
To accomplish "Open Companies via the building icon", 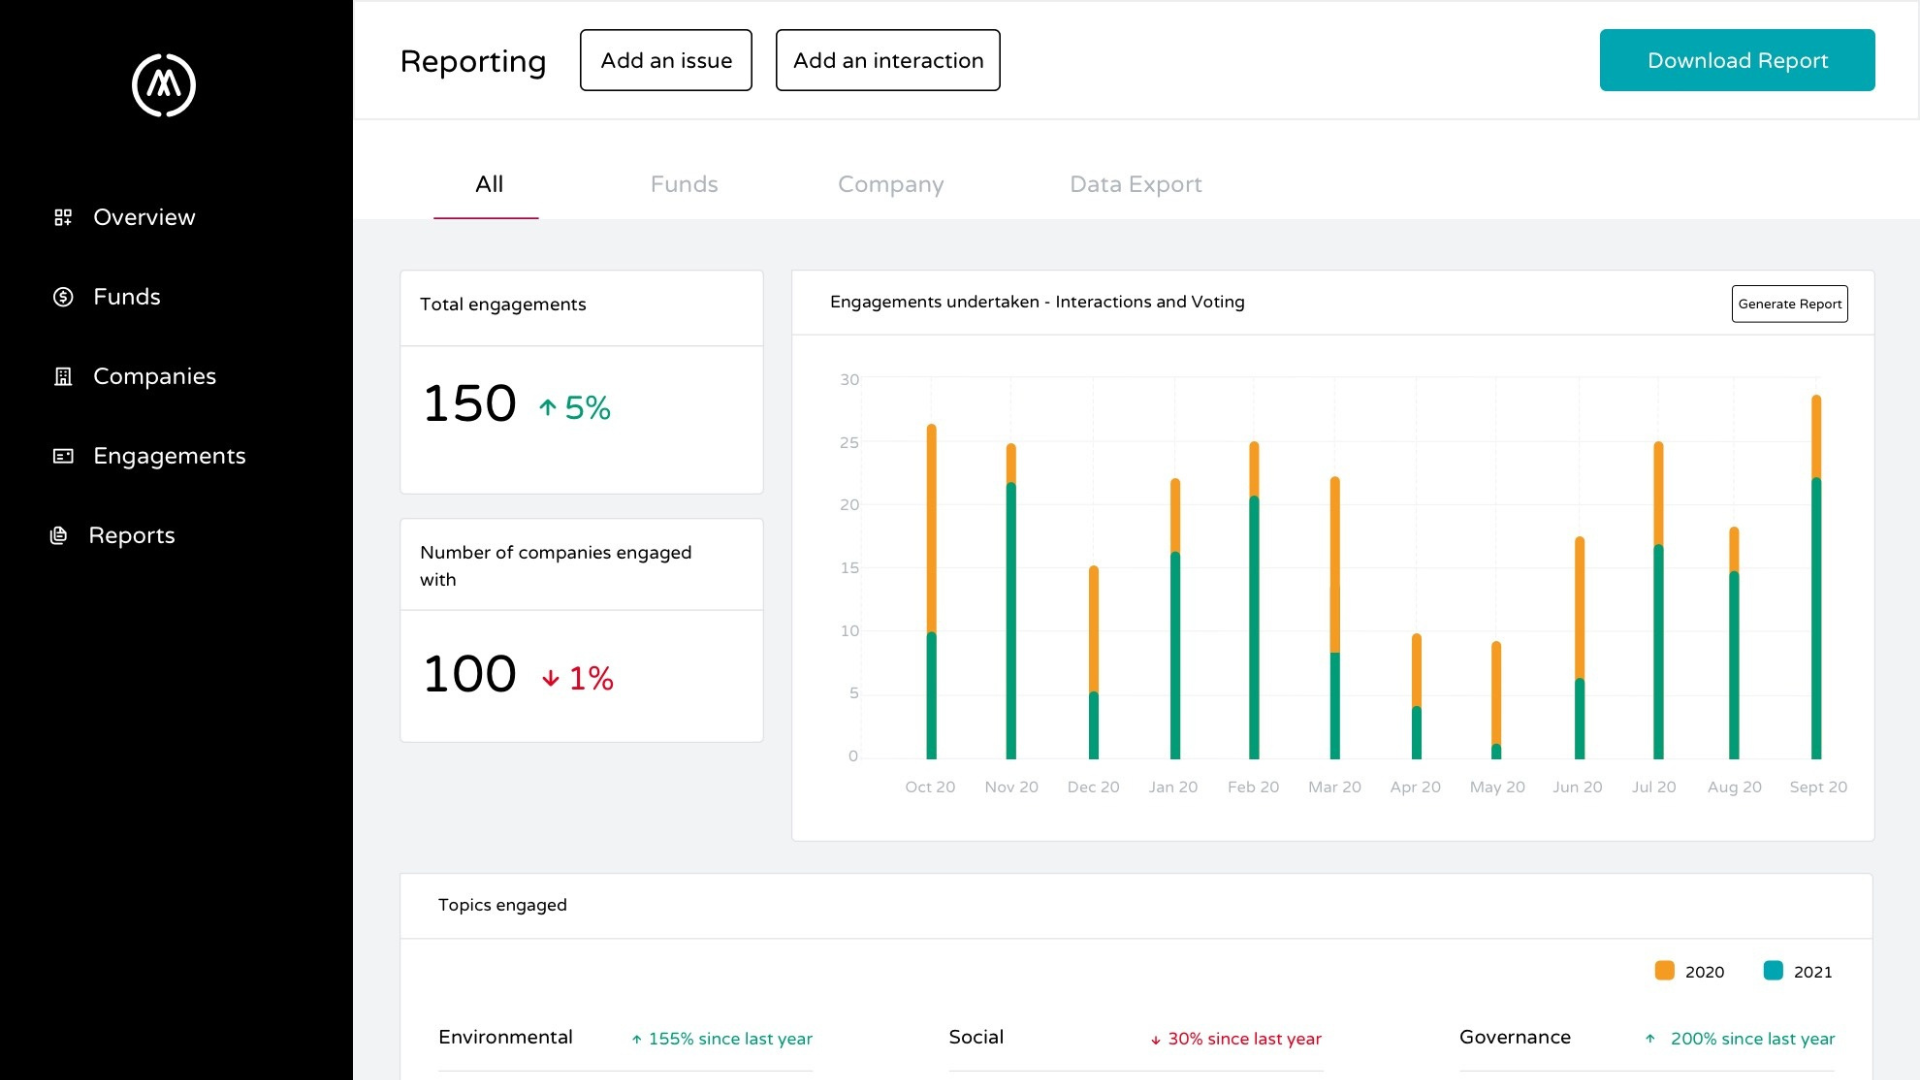I will pos(62,376).
